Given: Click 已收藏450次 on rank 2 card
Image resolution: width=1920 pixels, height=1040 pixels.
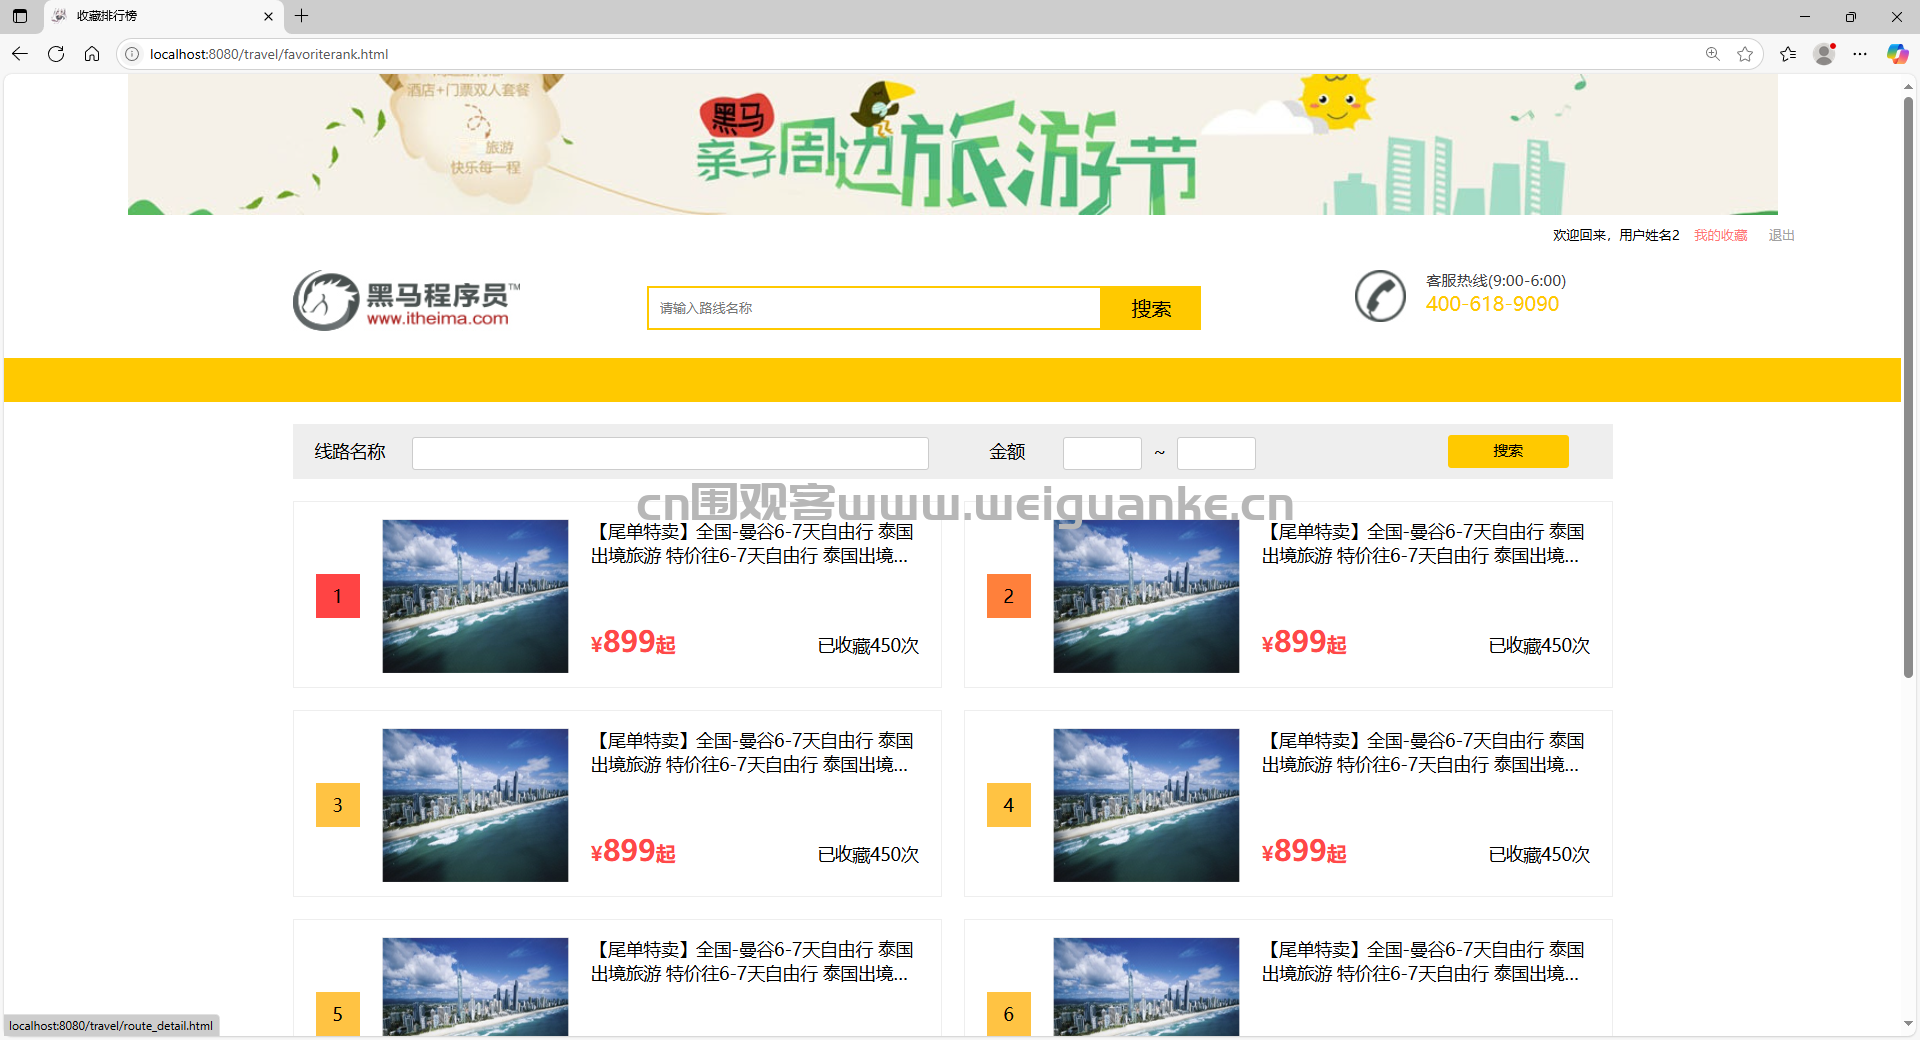Looking at the screenshot, I should click(x=1539, y=646).
